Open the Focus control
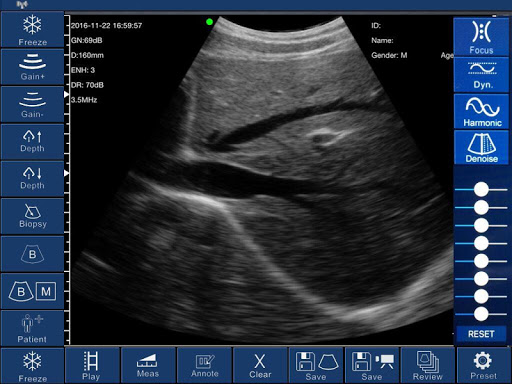Image resolution: width=512 pixels, height=384 pixels. [481, 37]
